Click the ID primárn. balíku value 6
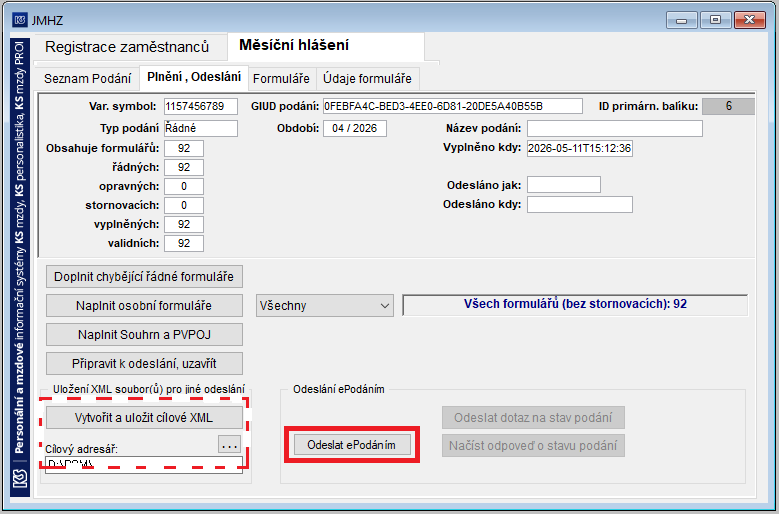 point(728,106)
